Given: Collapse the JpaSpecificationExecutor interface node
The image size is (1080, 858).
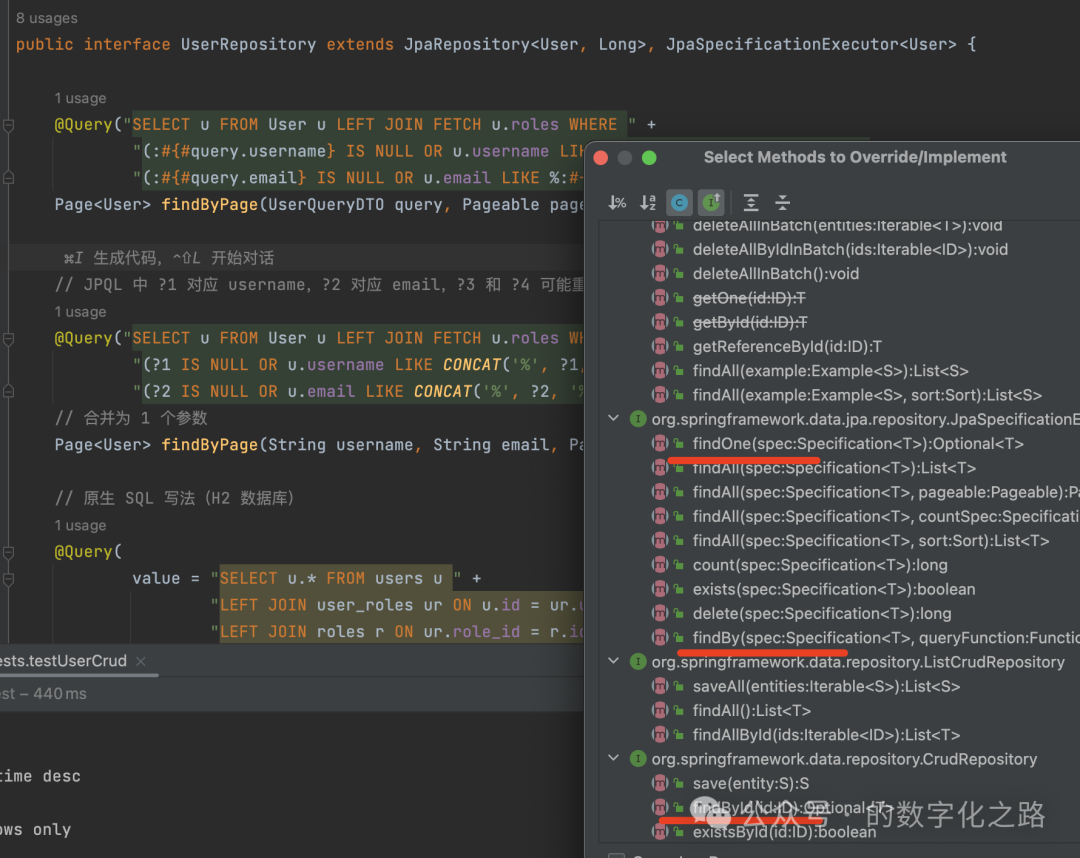Looking at the screenshot, I should [x=613, y=419].
